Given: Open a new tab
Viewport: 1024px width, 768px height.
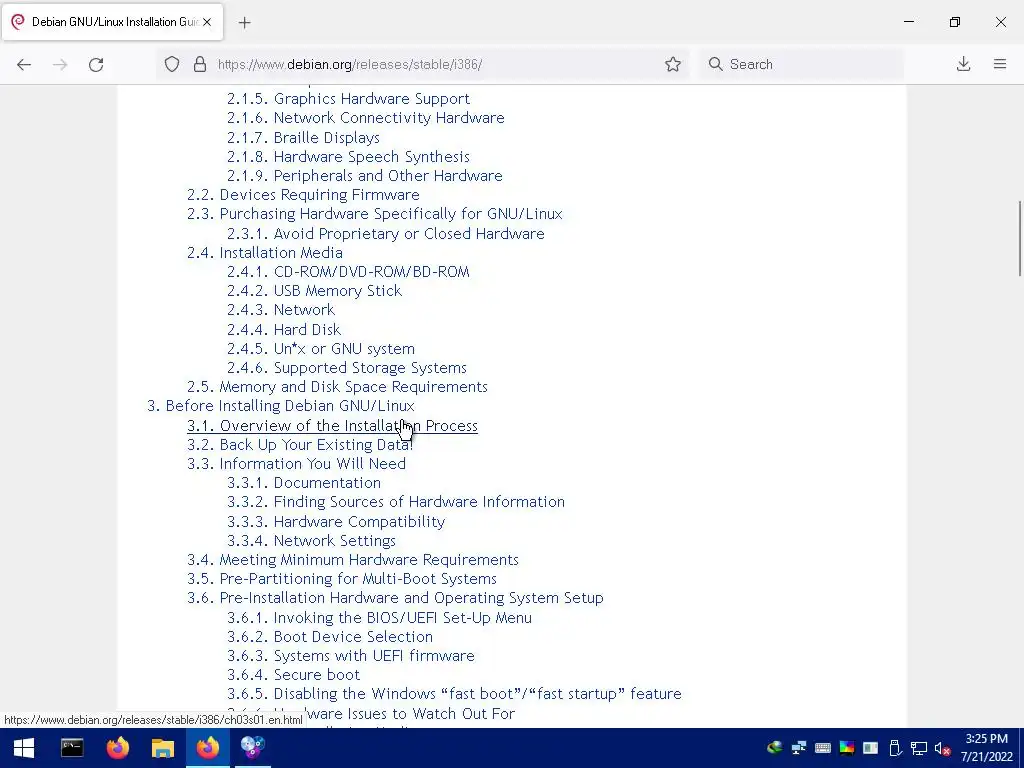Looking at the screenshot, I should click(244, 22).
